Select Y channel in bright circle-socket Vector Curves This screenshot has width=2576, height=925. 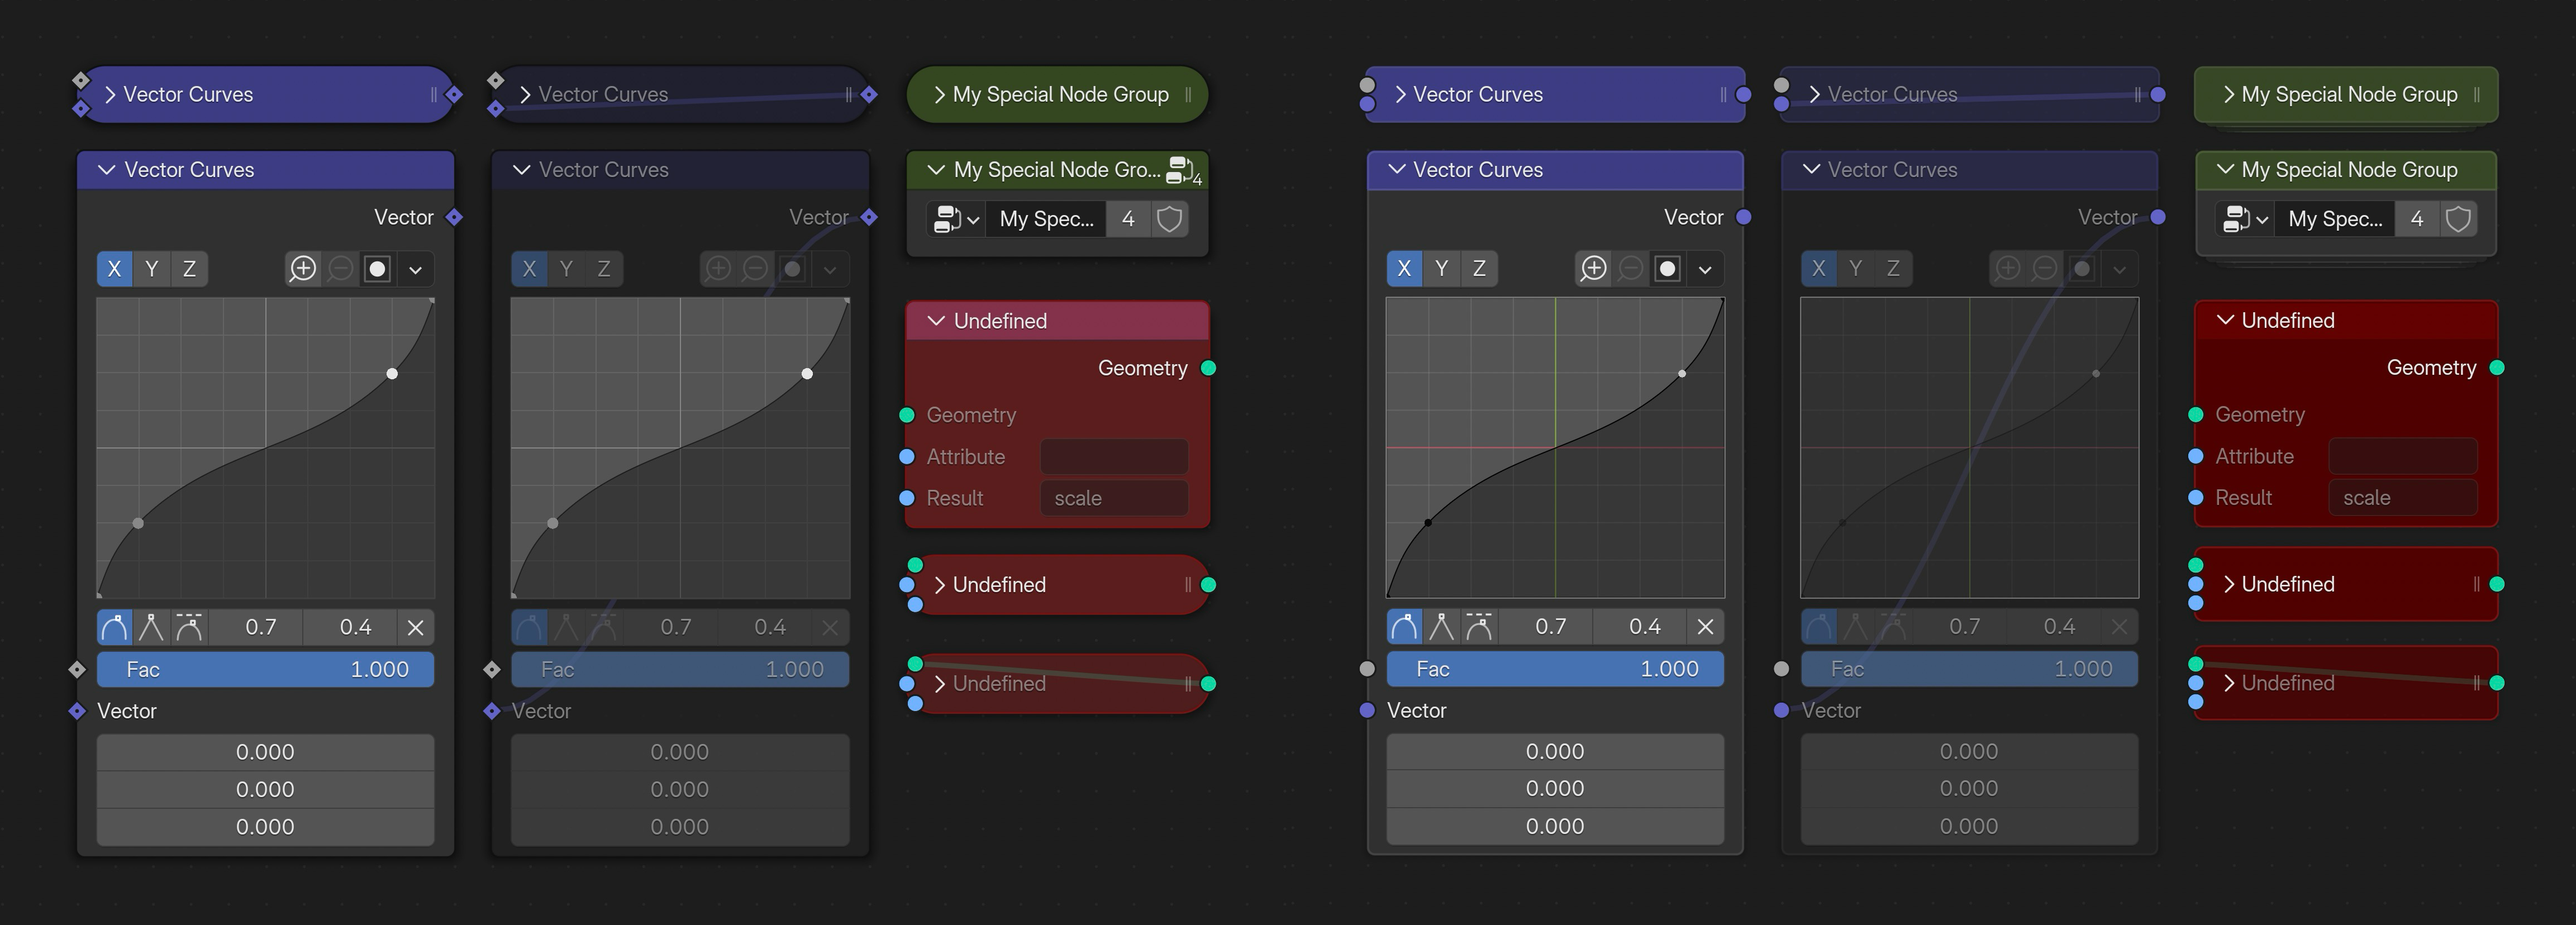coord(1441,269)
